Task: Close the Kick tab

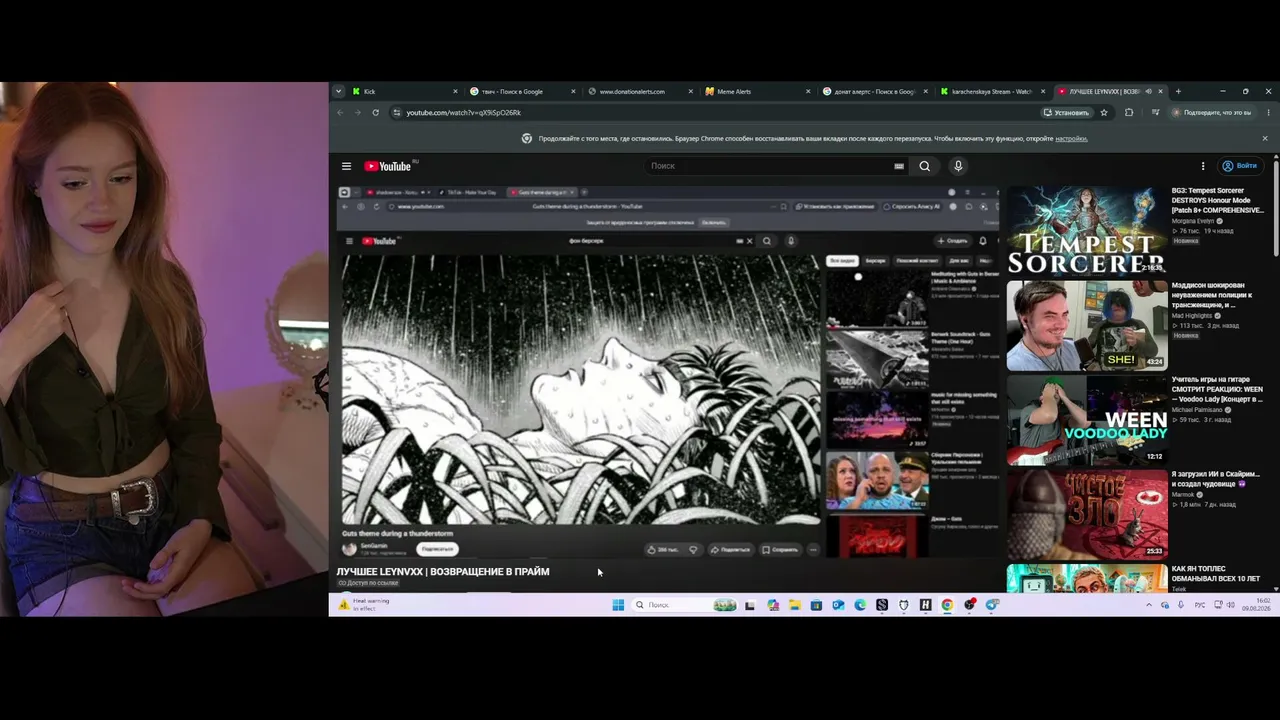Action: [455, 91]
